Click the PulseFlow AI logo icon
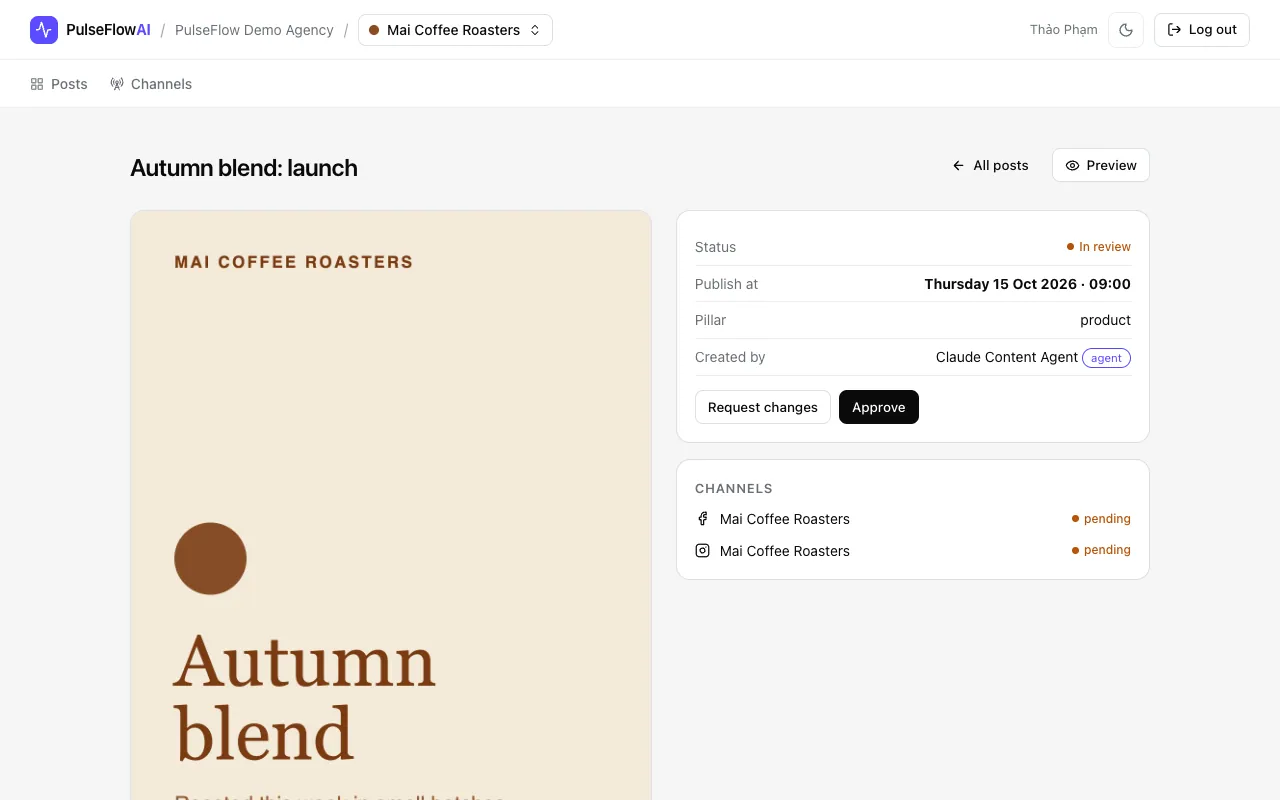Image resolution: width=1280 pixels, height=800 pixels. (x=44, y=30)
